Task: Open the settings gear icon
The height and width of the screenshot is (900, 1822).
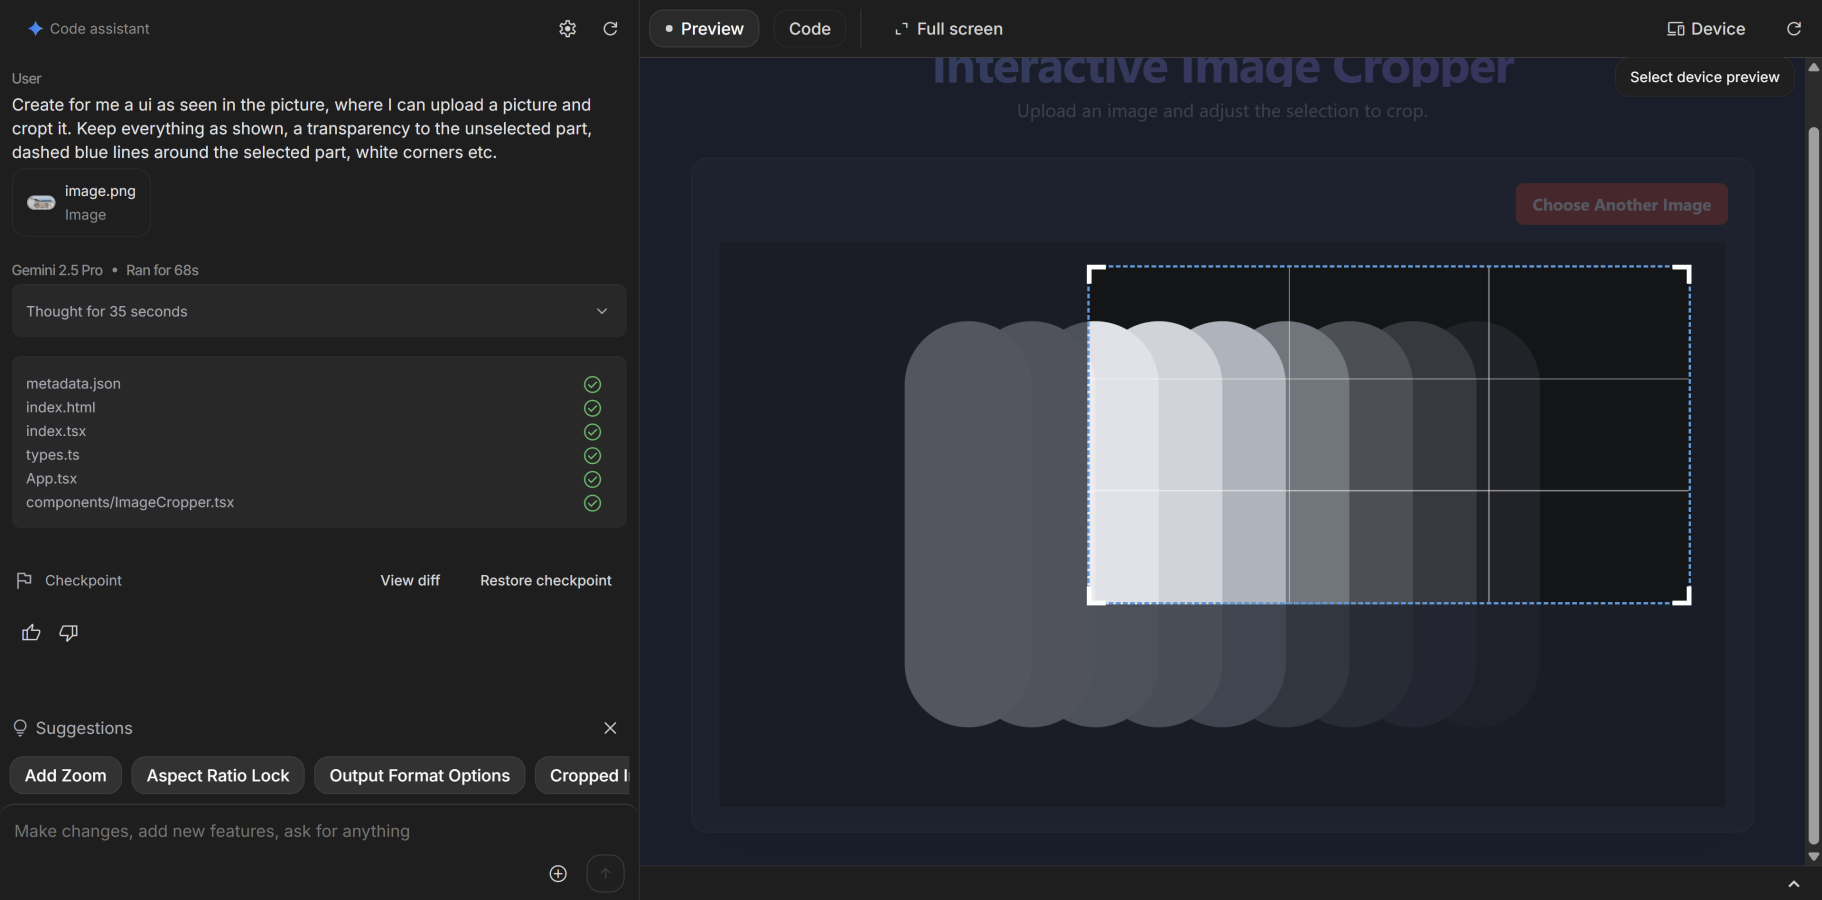Action: [x=567, y=29]
